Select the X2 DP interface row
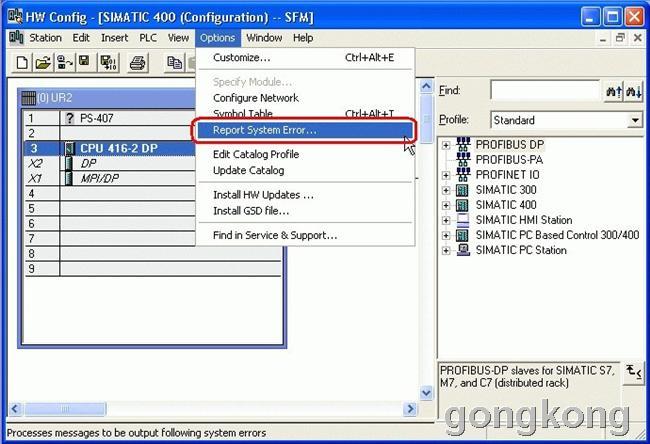The width and height of the screenshot is (650, 444). pyautogui.click(x=110, y=163)
